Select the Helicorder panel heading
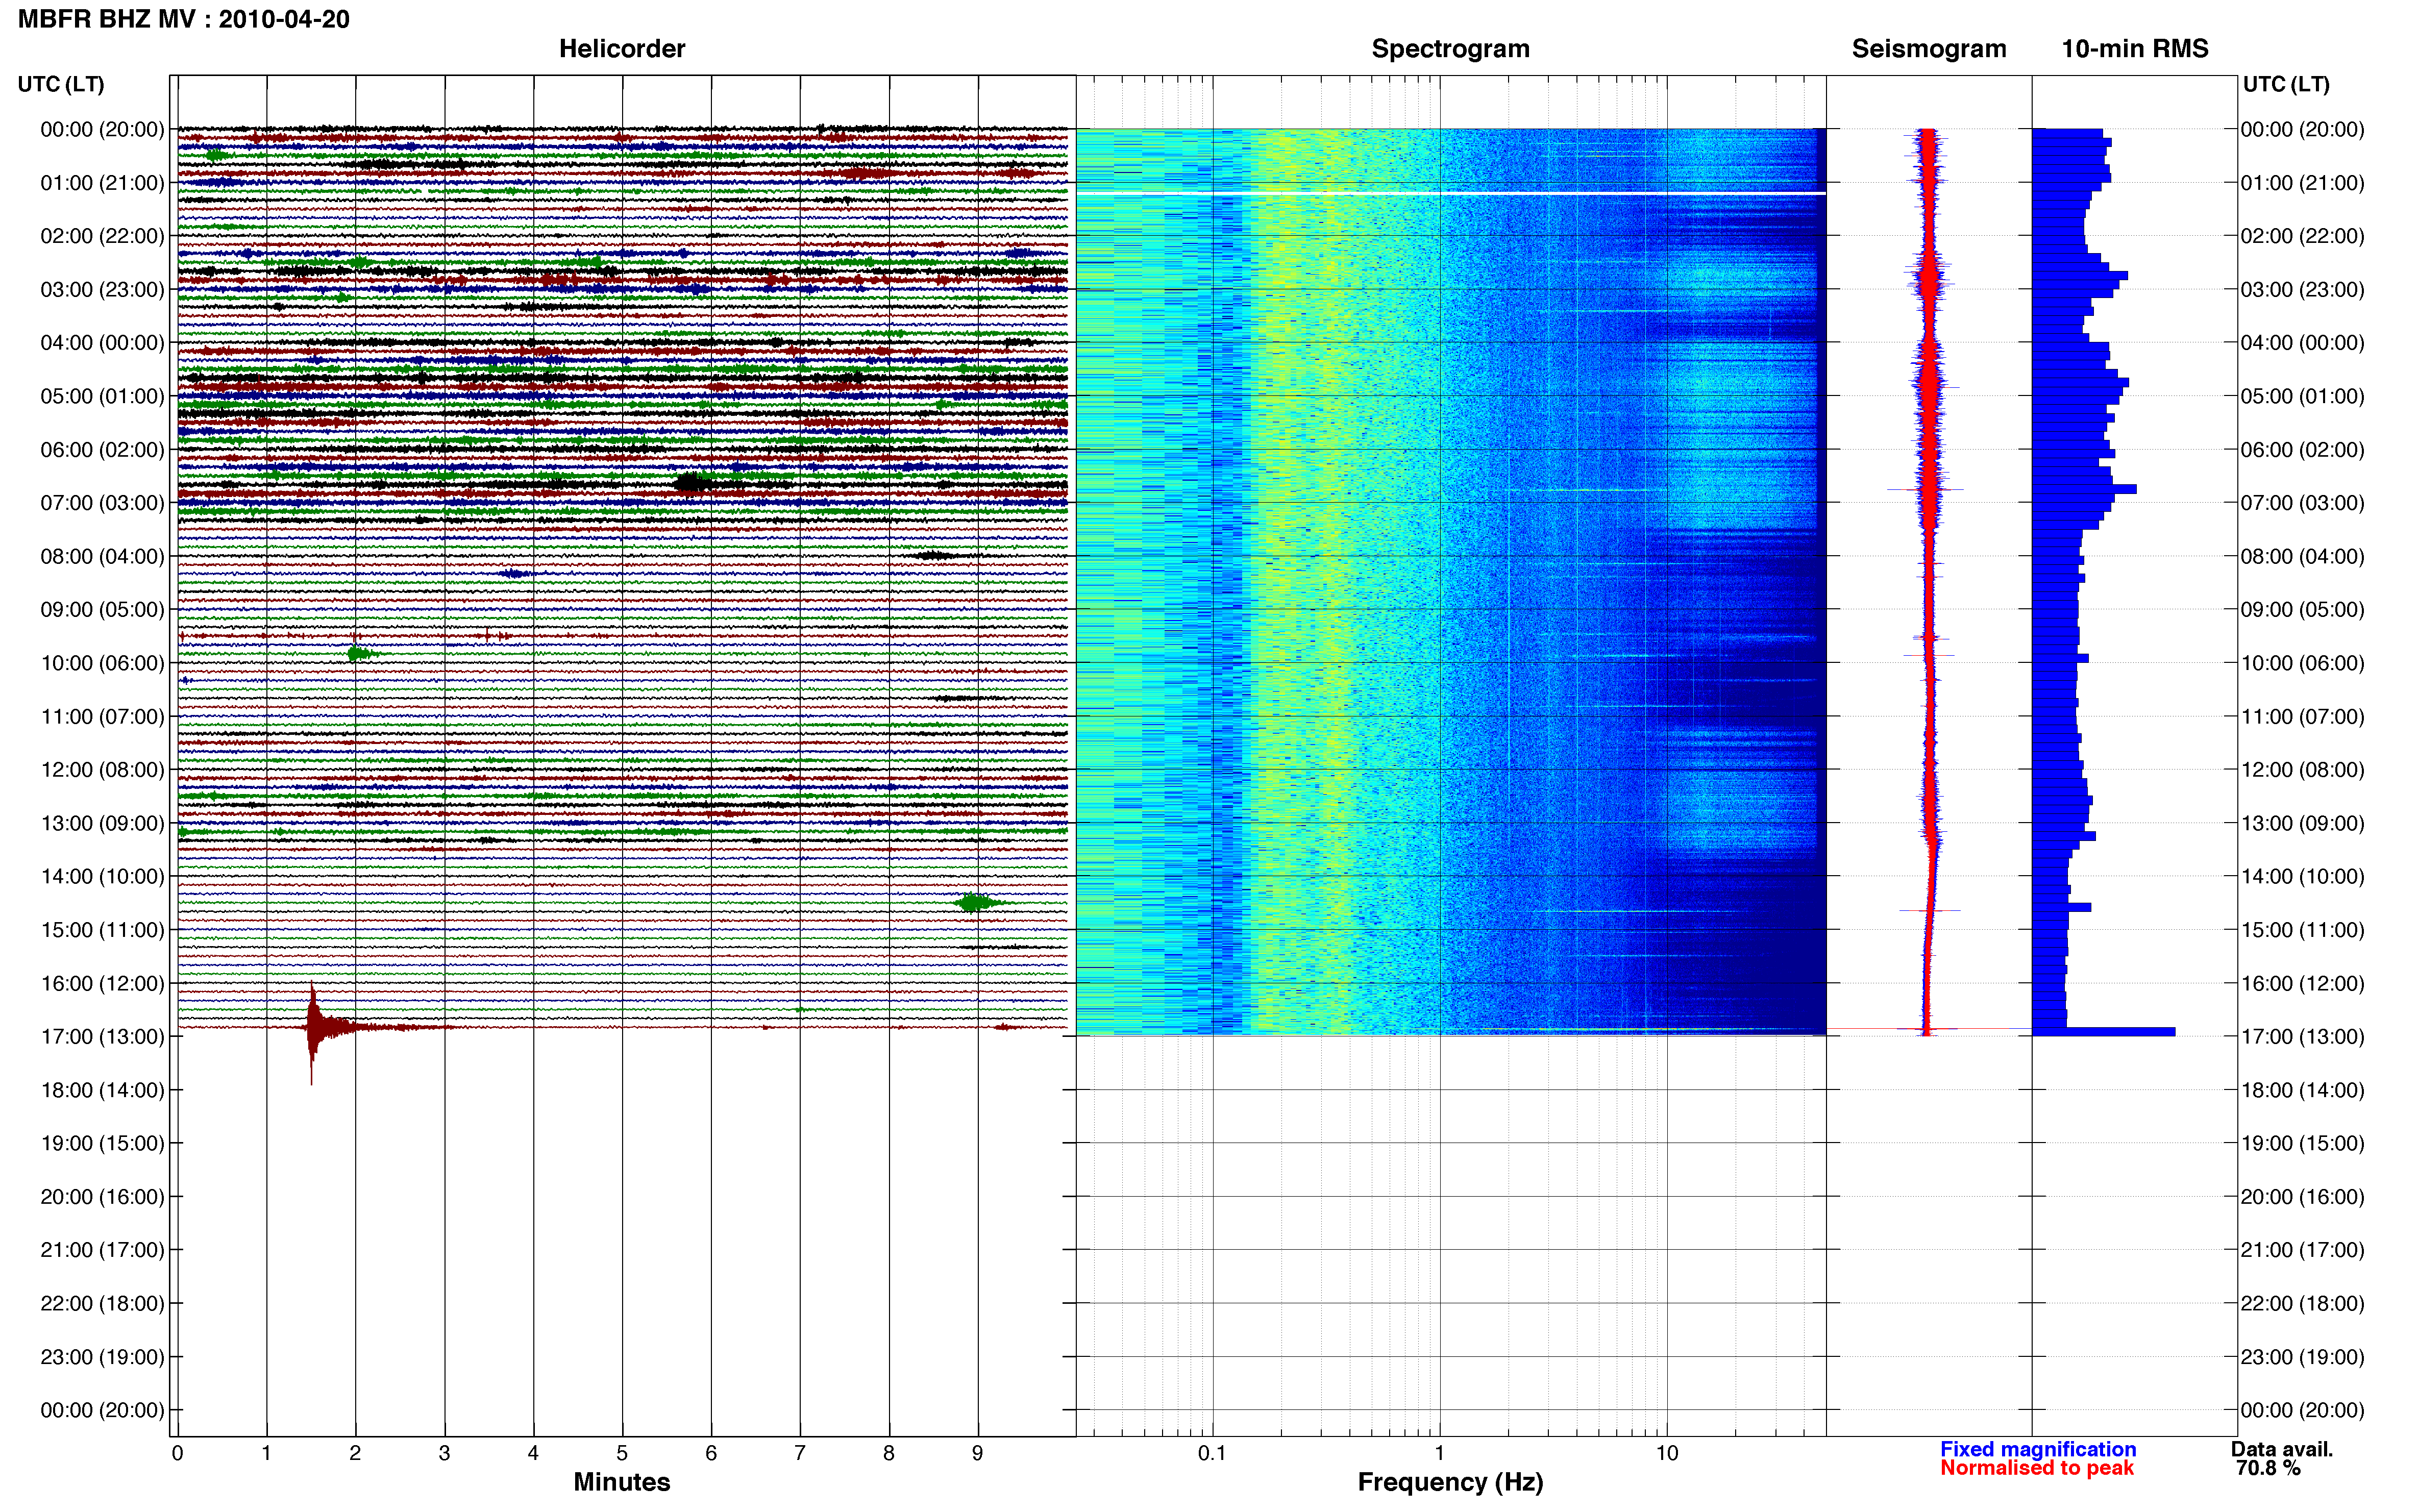Image resolution: width=2419 pixels, height=1512 pixels. tap(622, 49)
